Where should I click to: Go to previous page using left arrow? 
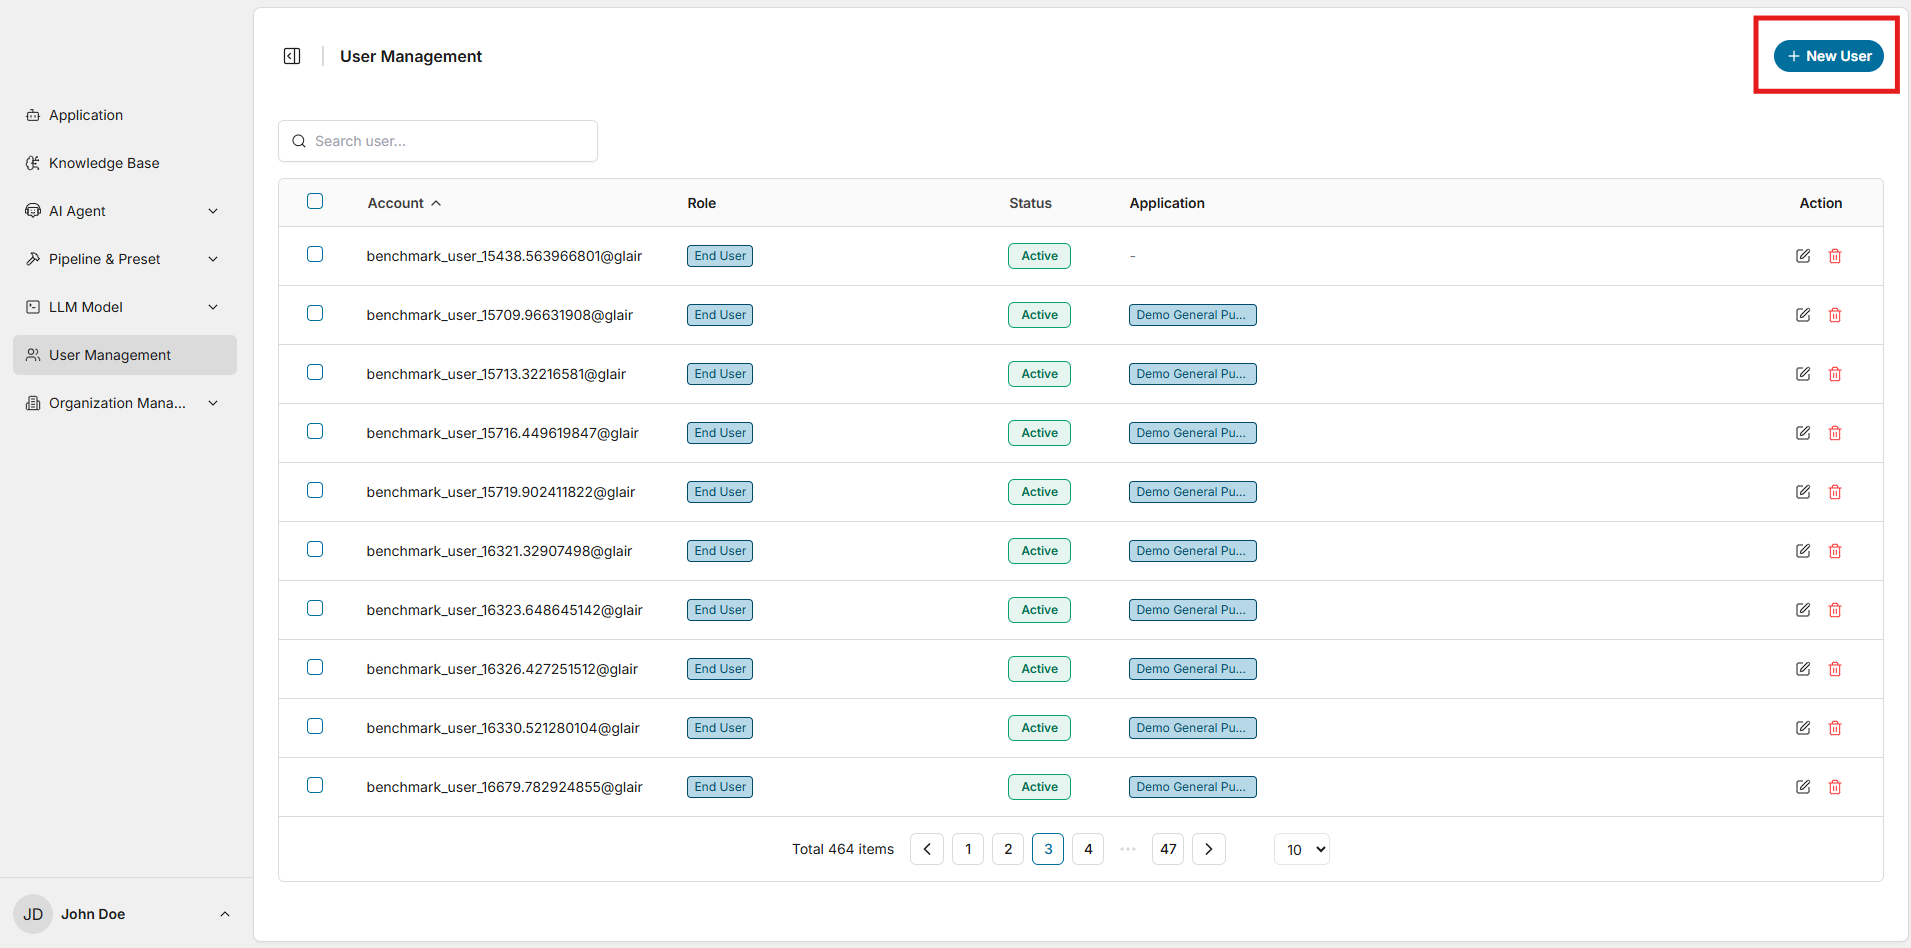pos(926,849)
